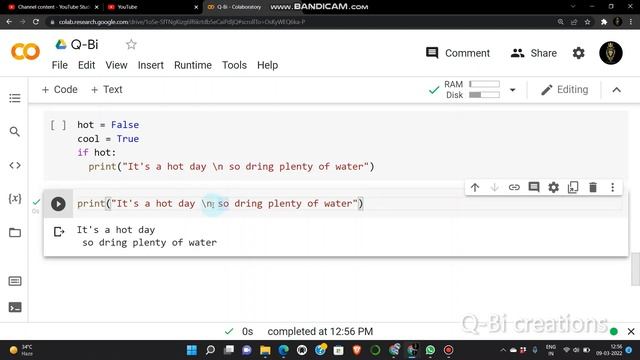Image resolution: width=640 pixels, height=360 pixels.
Task: Add a new Text cell
Action: point(107,89)
